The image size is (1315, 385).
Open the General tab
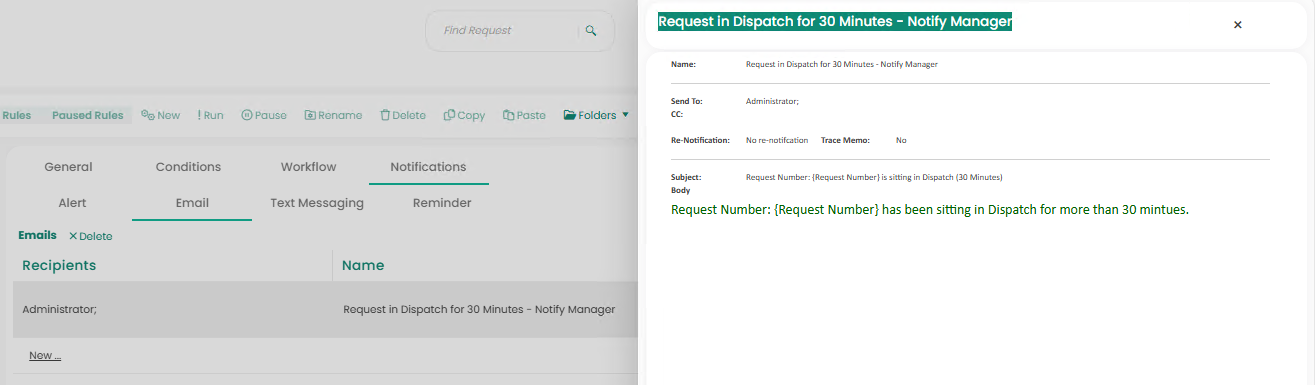(x=68, y=167)
